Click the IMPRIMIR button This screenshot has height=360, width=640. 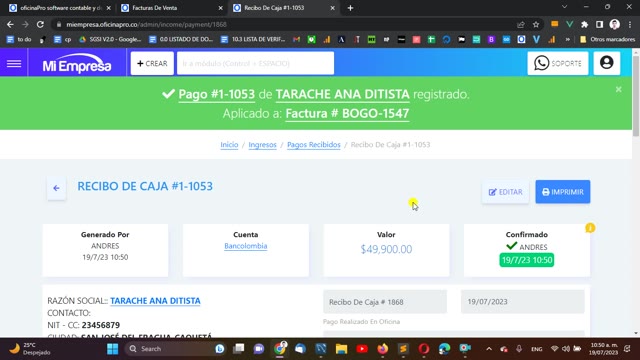pyautogui.click(x=562, y=192)
